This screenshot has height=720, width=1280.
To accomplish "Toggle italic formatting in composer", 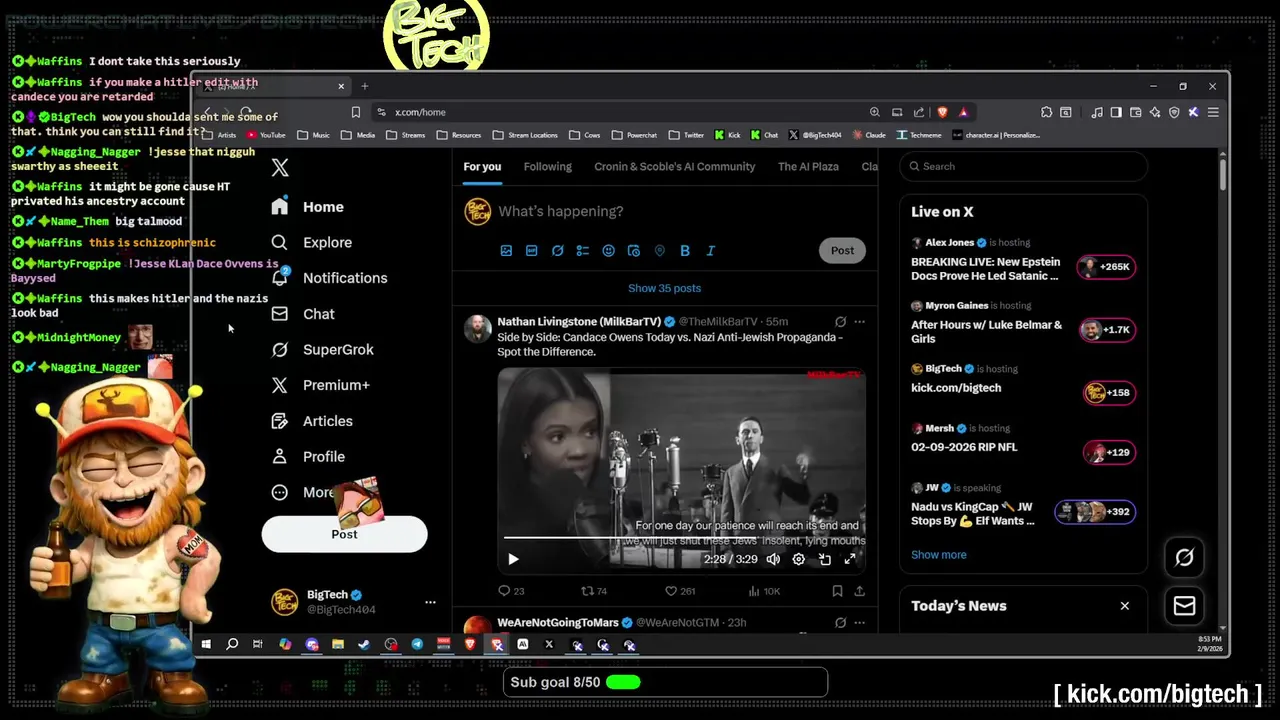I will tap(710, 251).
